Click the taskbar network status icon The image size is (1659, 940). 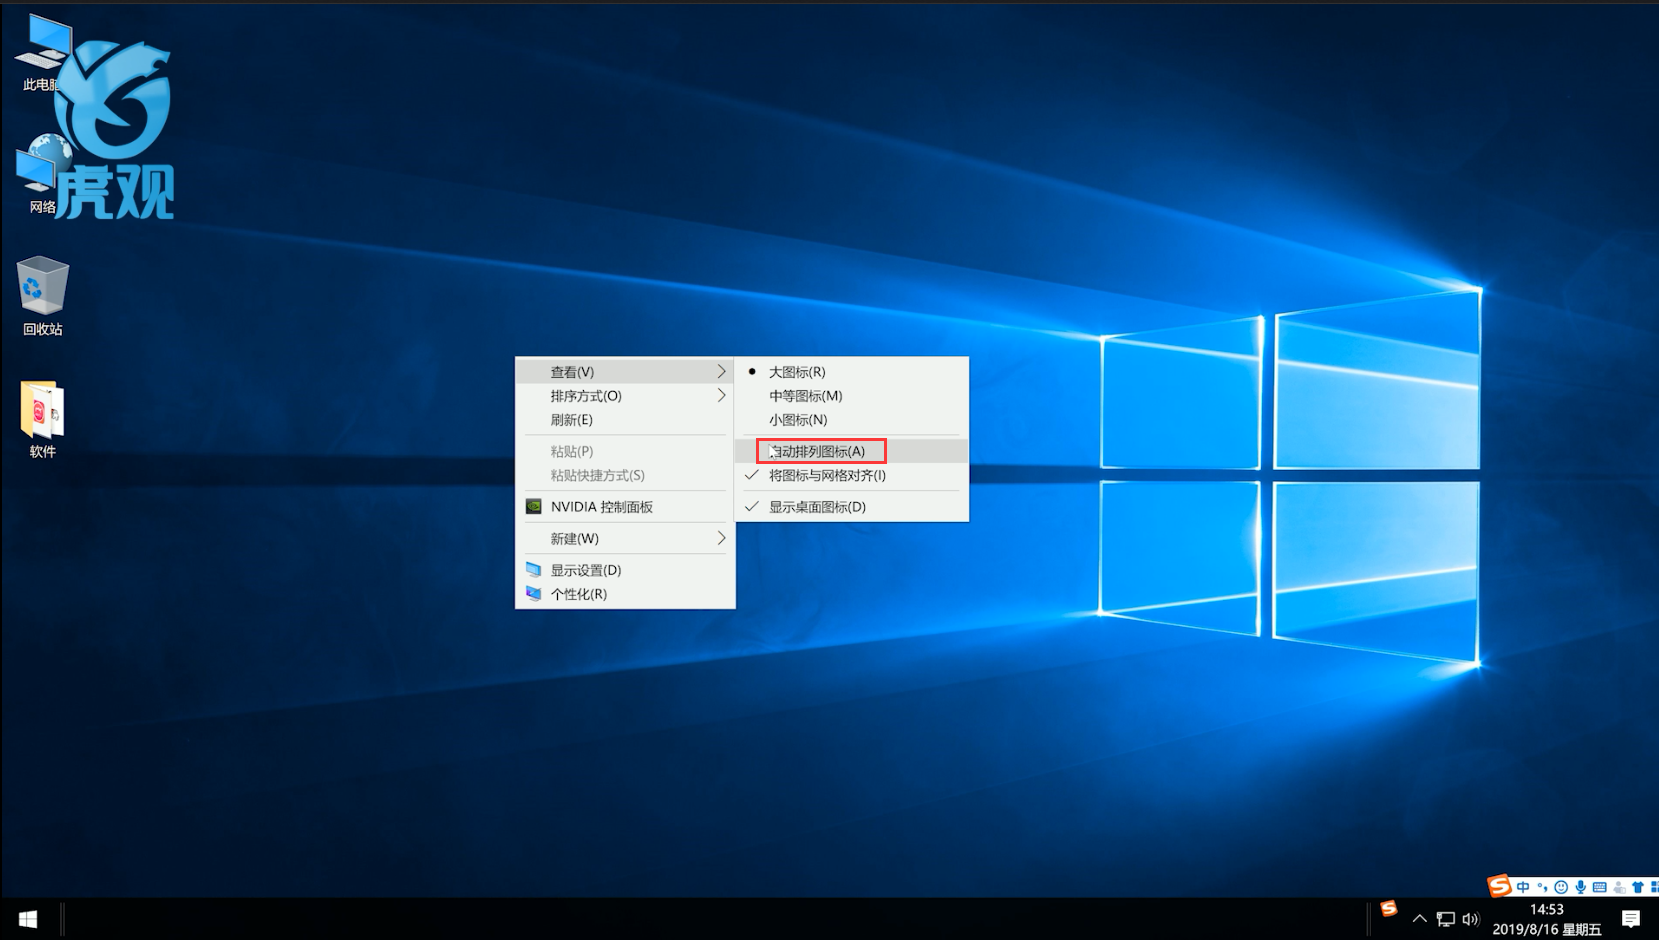(x=1446, y=919)
